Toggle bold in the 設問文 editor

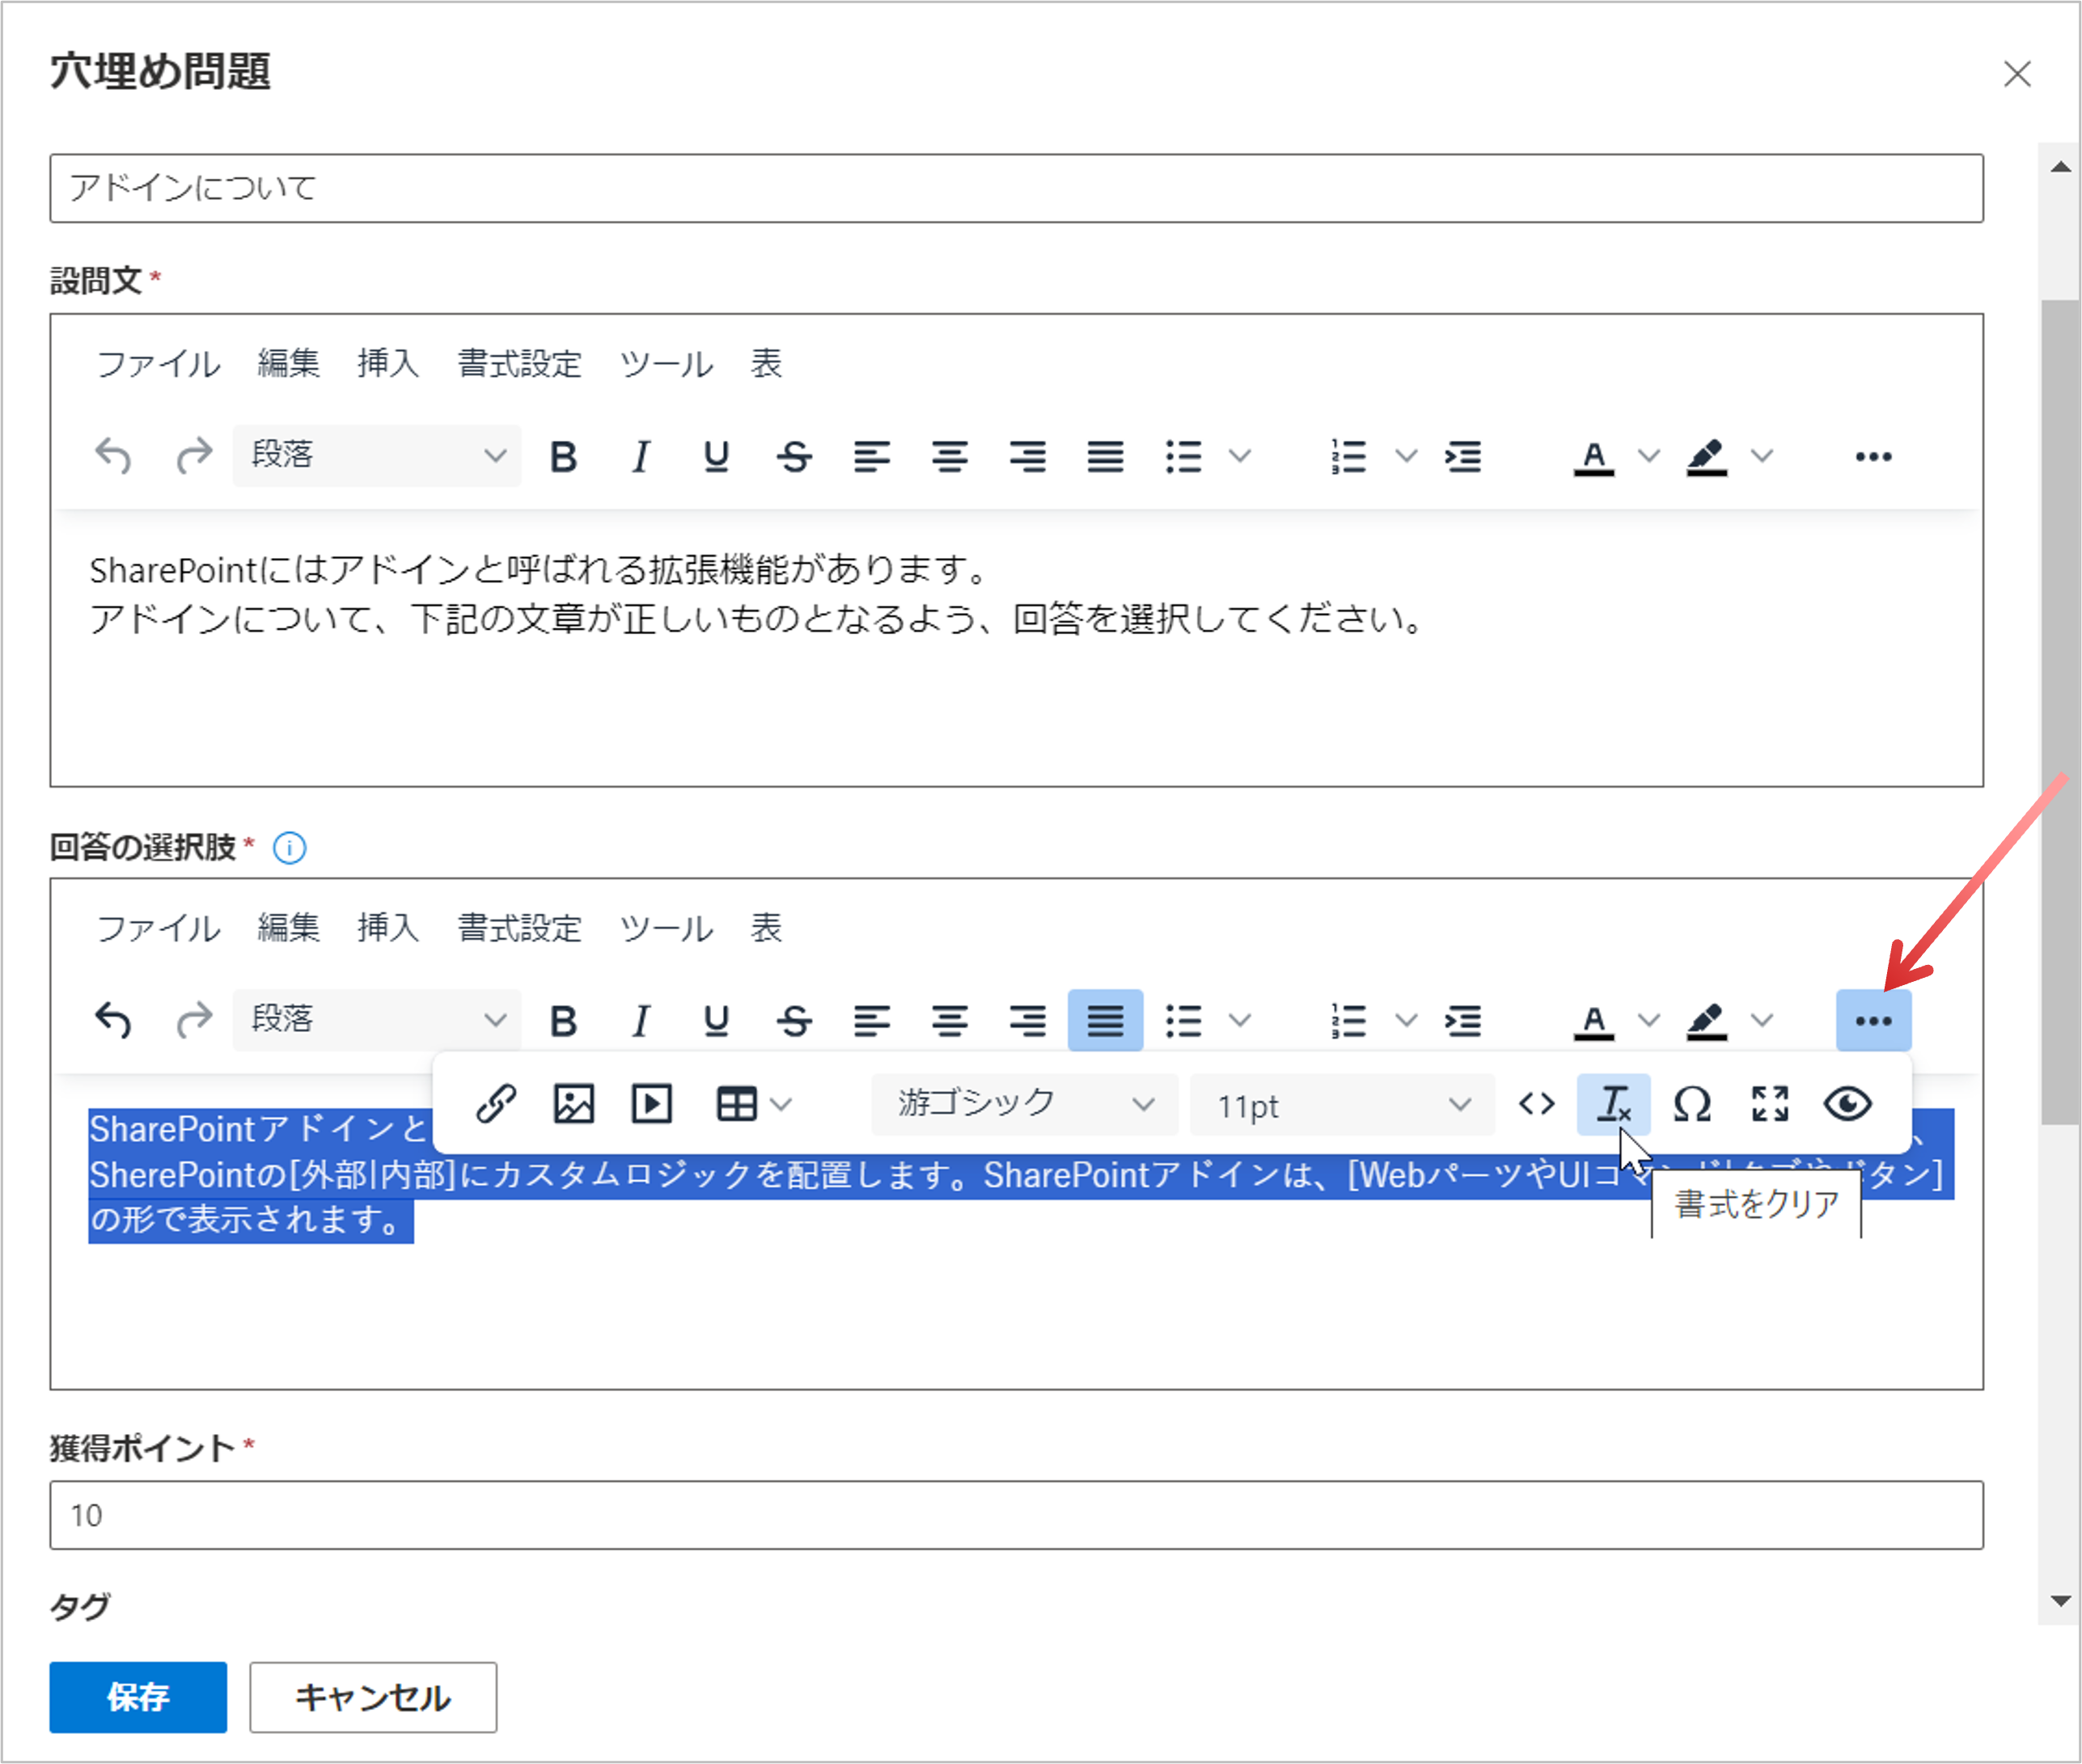[563, 456]
